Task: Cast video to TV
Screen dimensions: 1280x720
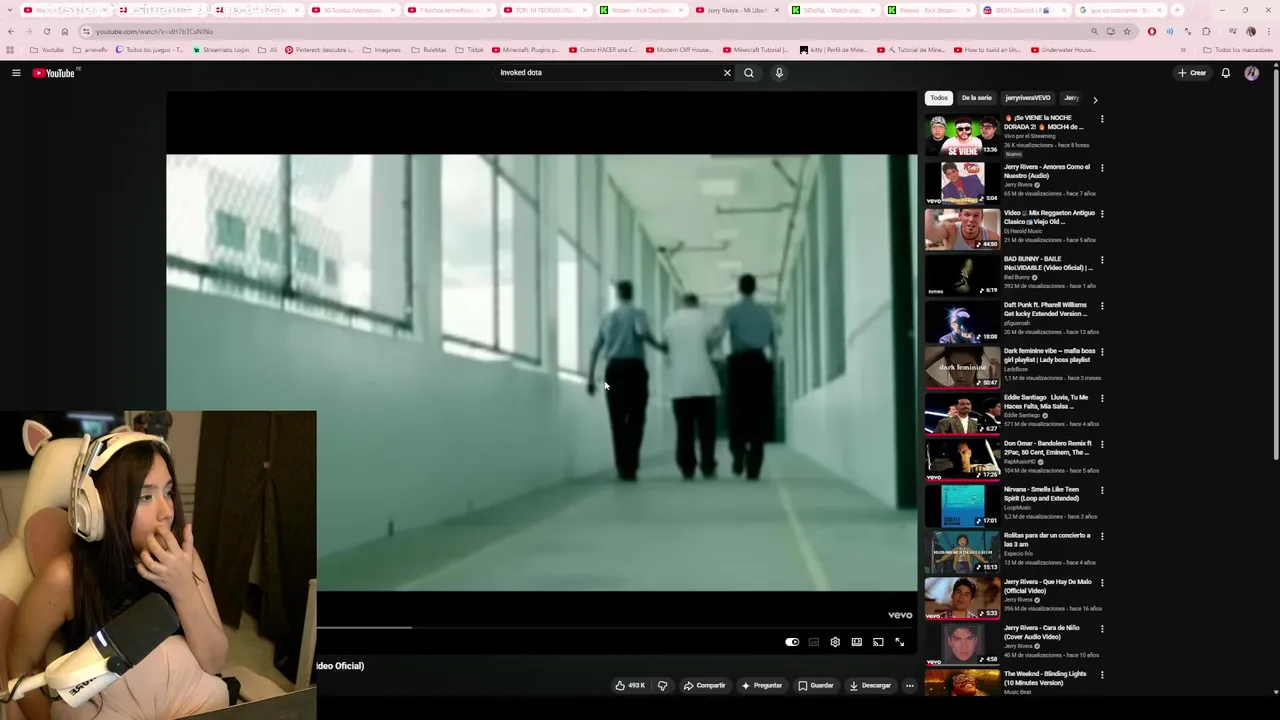Action: (x=878, y=642)
